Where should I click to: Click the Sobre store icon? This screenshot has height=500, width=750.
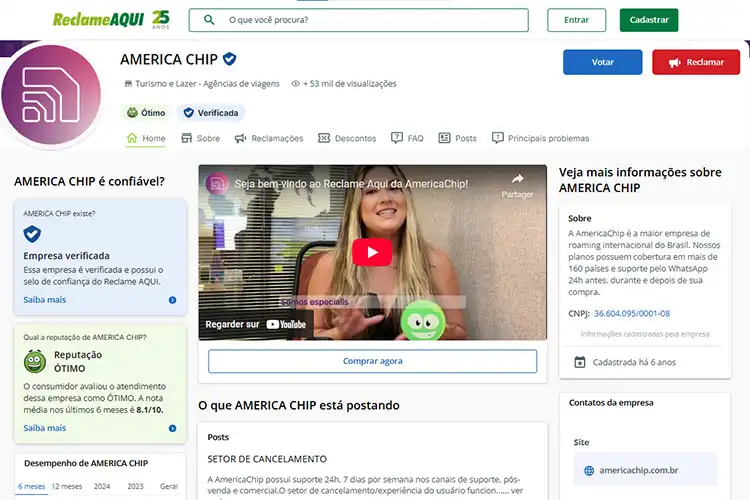click(187, 138)
